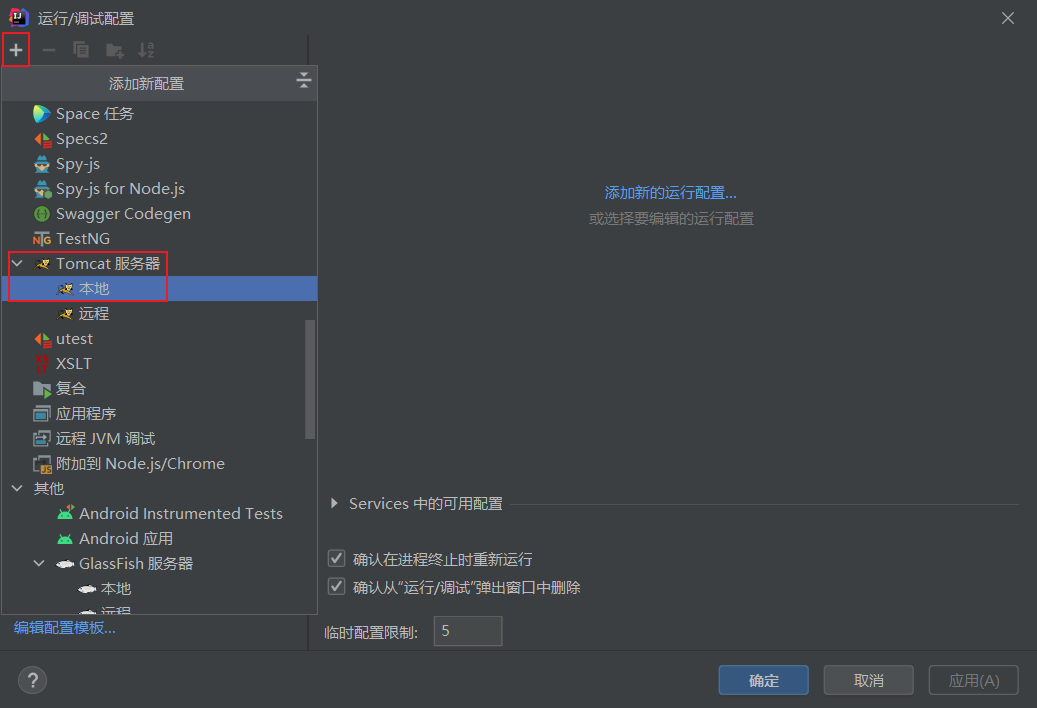Click the 附加到 Node.js/Chrome icon
This screenshot has width=1037, height=708.
coord(42,464)
